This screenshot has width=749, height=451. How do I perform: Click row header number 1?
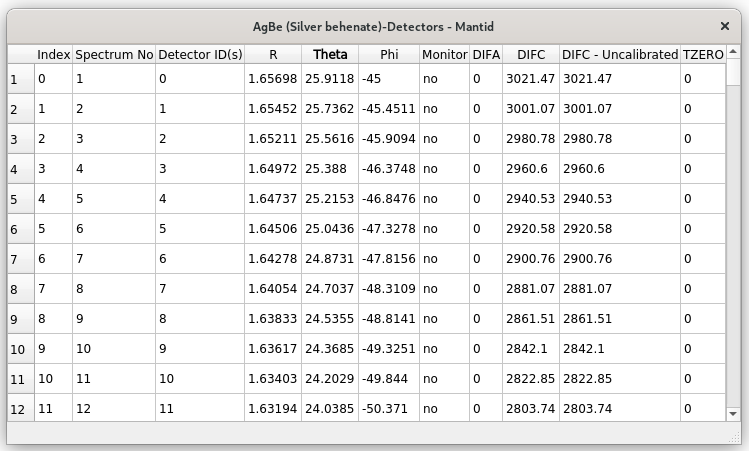pyautogui.click(x=20, y=78)
